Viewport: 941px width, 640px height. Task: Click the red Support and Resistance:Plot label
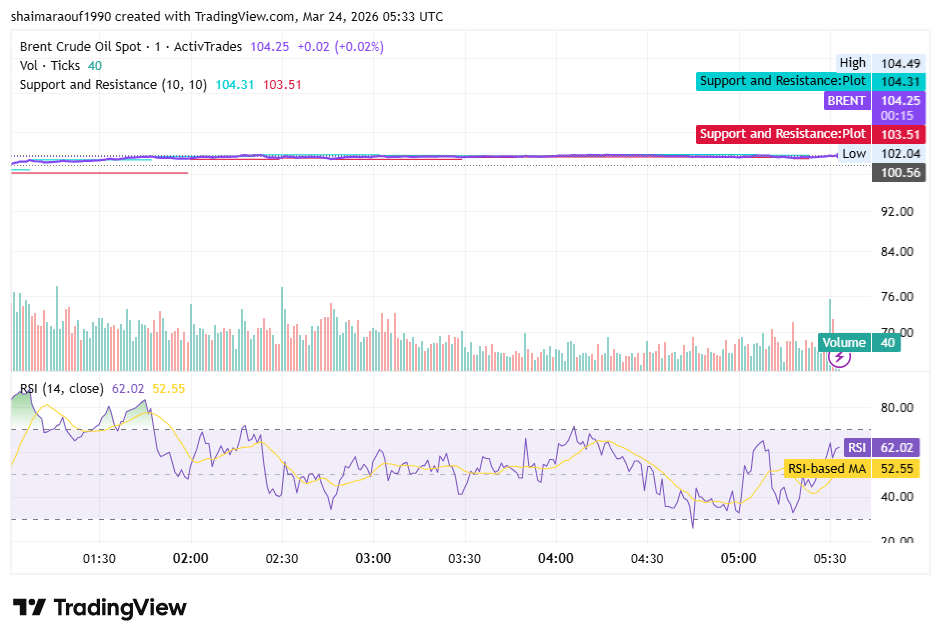pos(782,134)
